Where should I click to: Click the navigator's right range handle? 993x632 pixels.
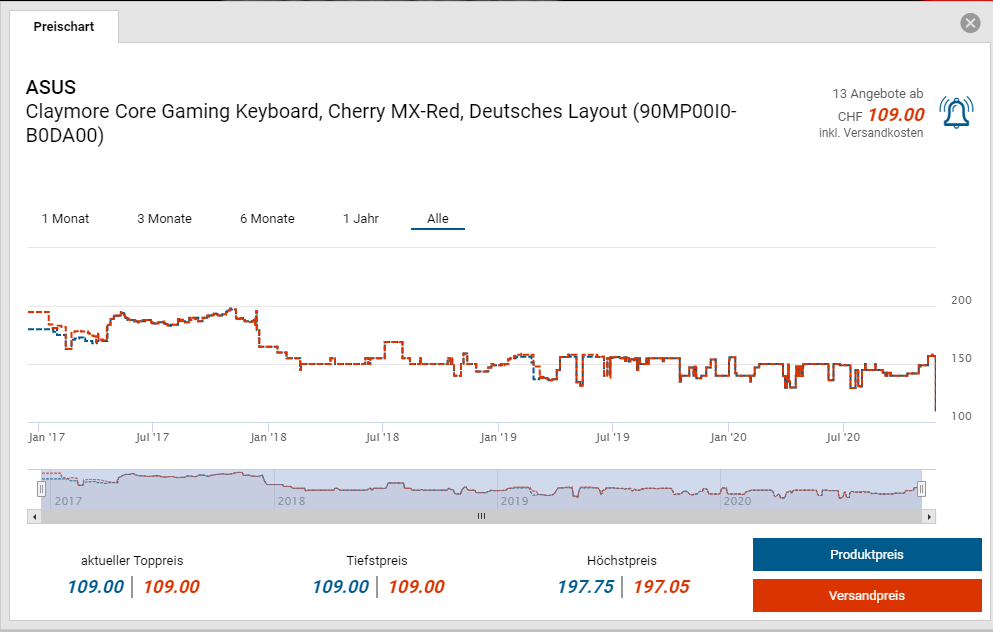(922, 489)
